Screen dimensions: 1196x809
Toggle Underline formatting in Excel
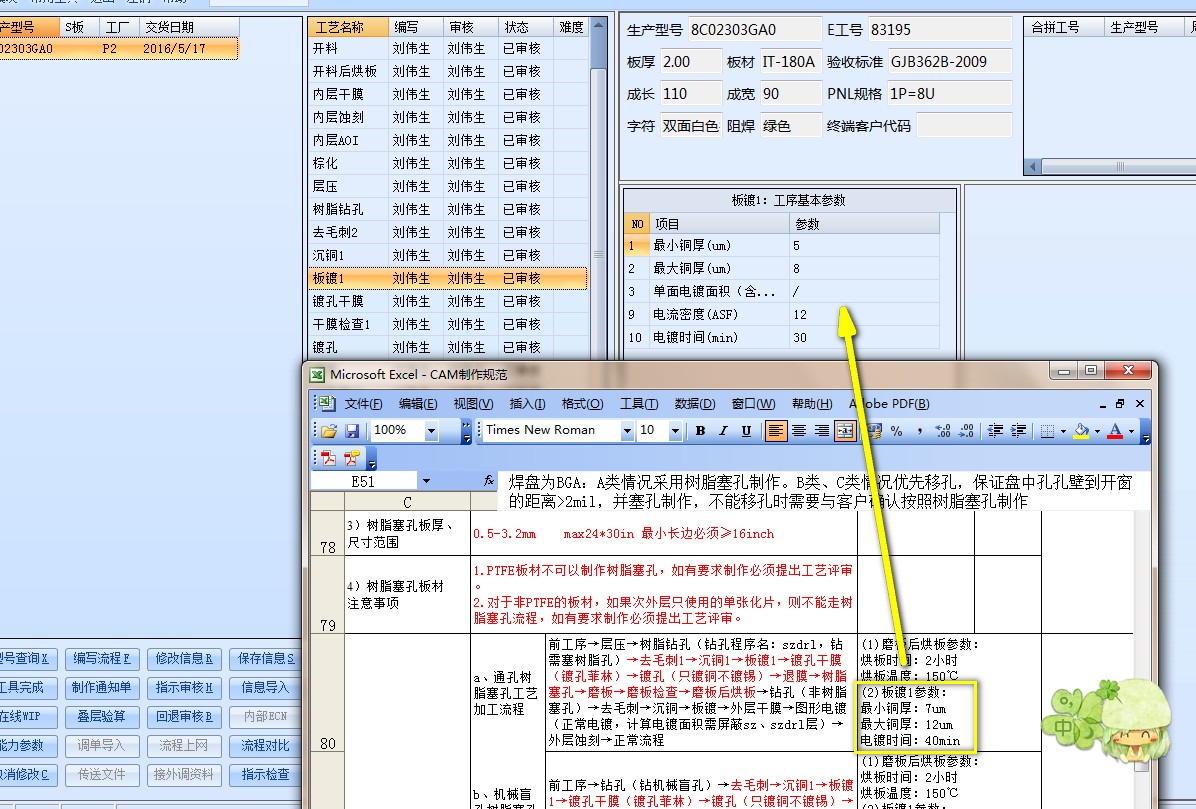[746, 431]
